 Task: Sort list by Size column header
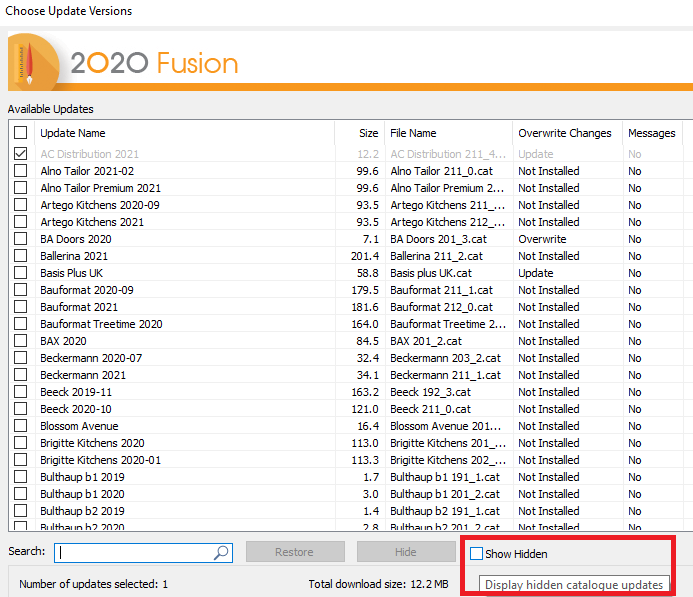point(369,133)
